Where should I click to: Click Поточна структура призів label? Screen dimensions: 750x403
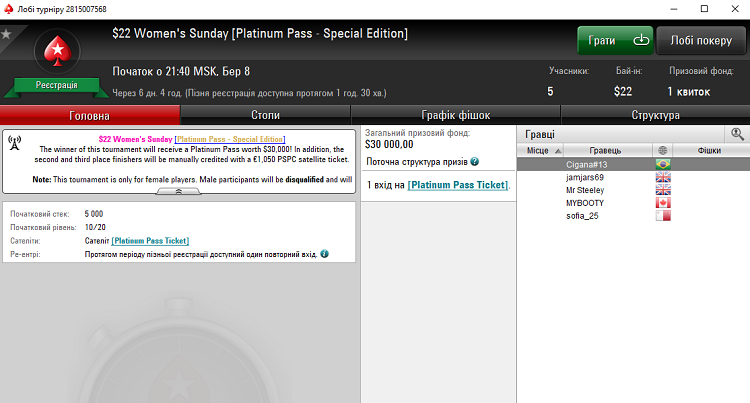[x=417, y=162]
